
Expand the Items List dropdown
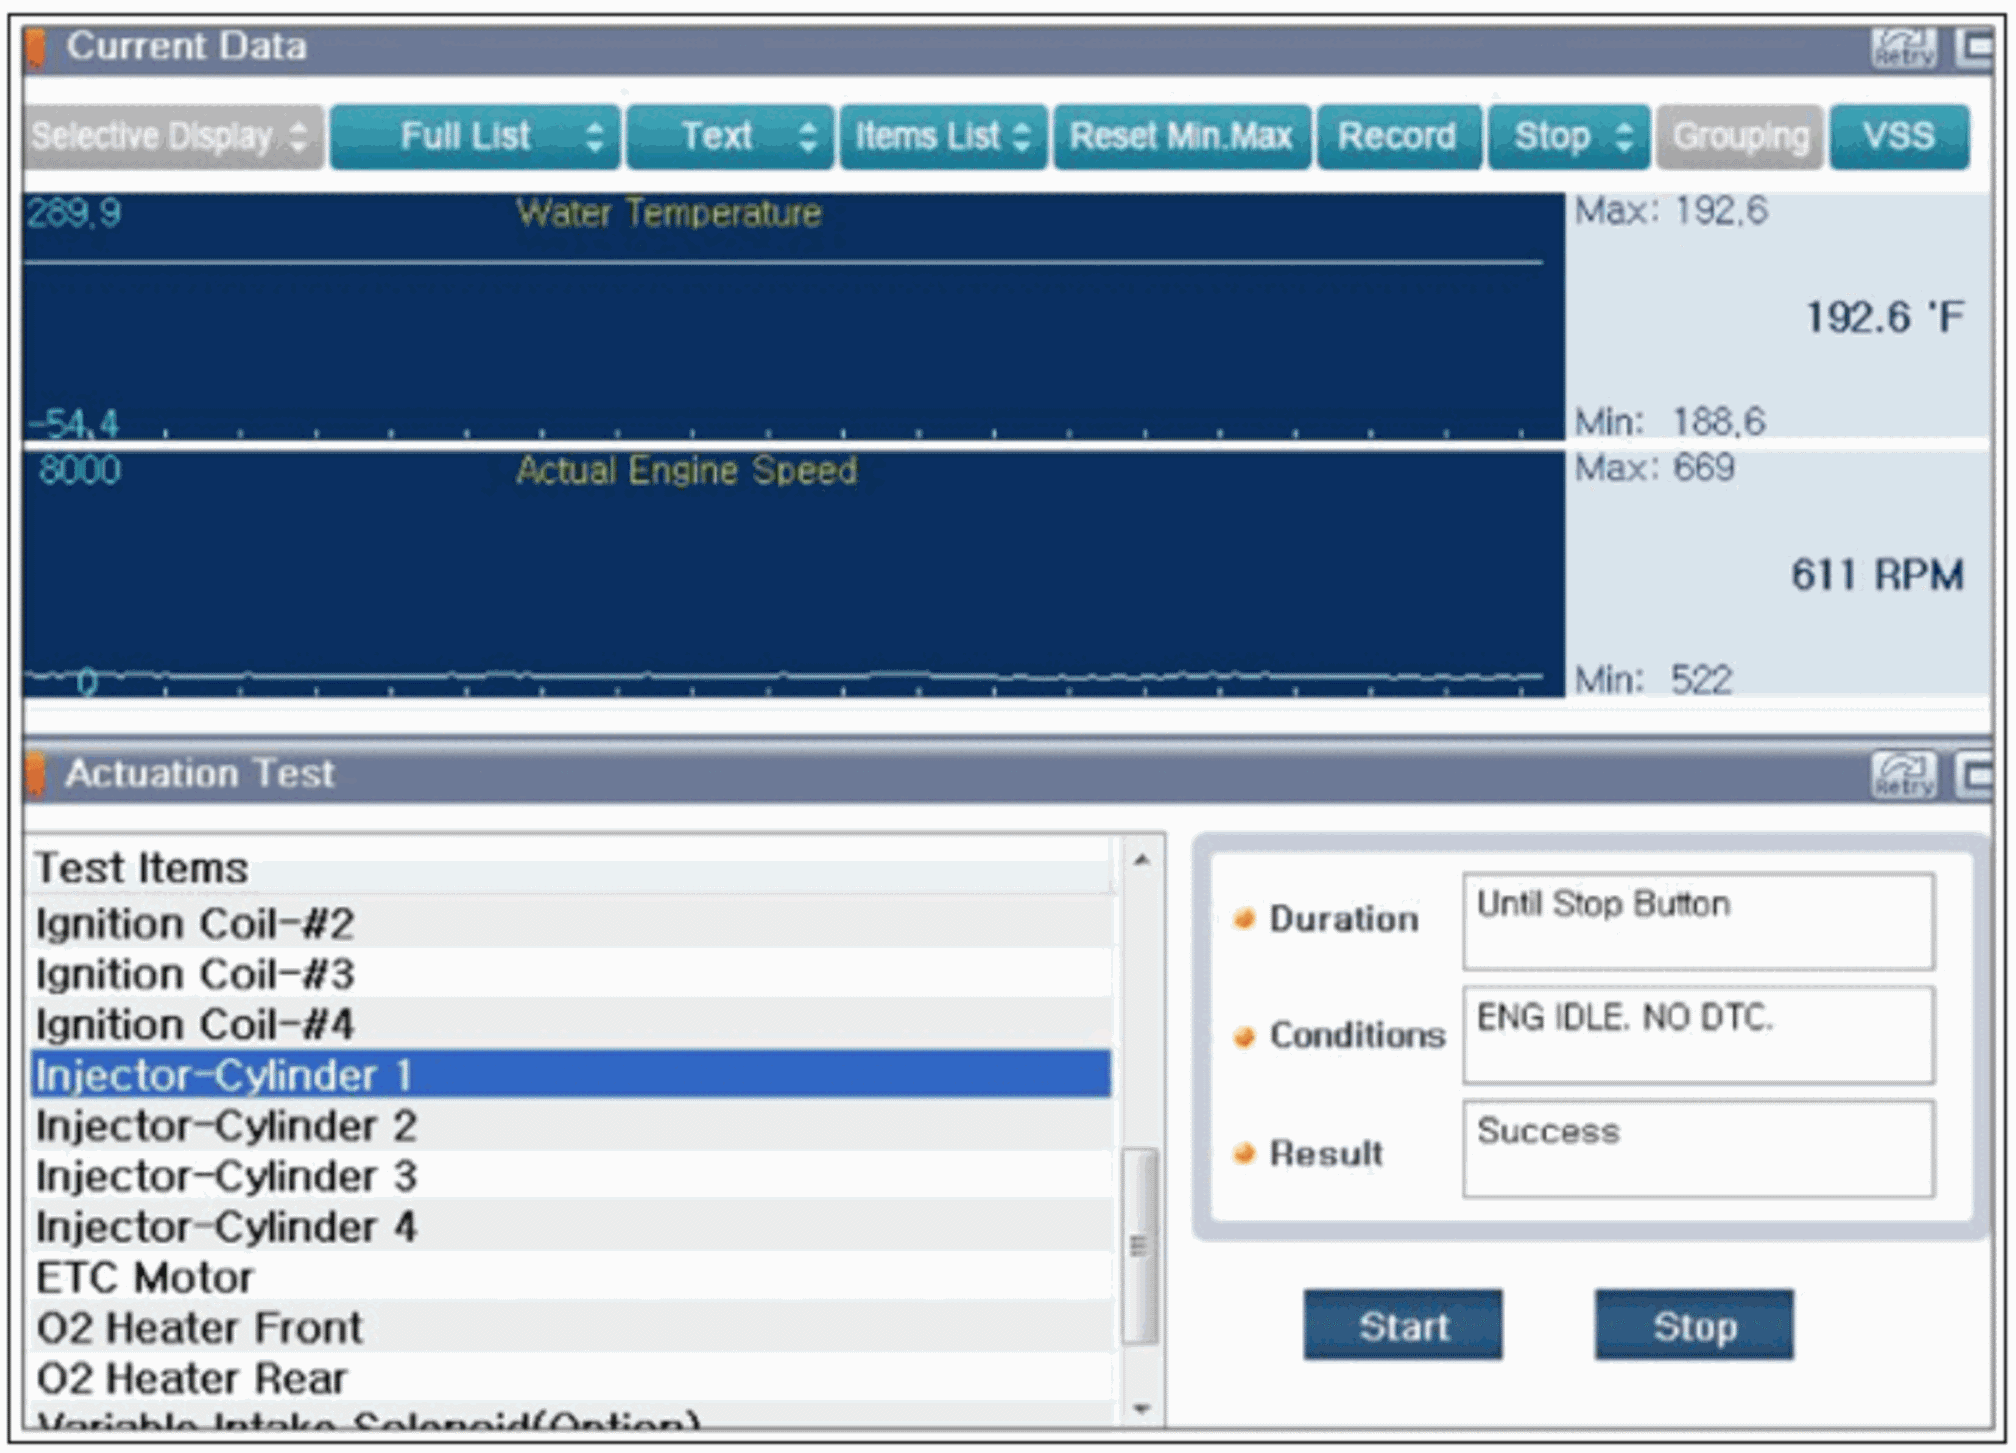(x=943, y=136)
